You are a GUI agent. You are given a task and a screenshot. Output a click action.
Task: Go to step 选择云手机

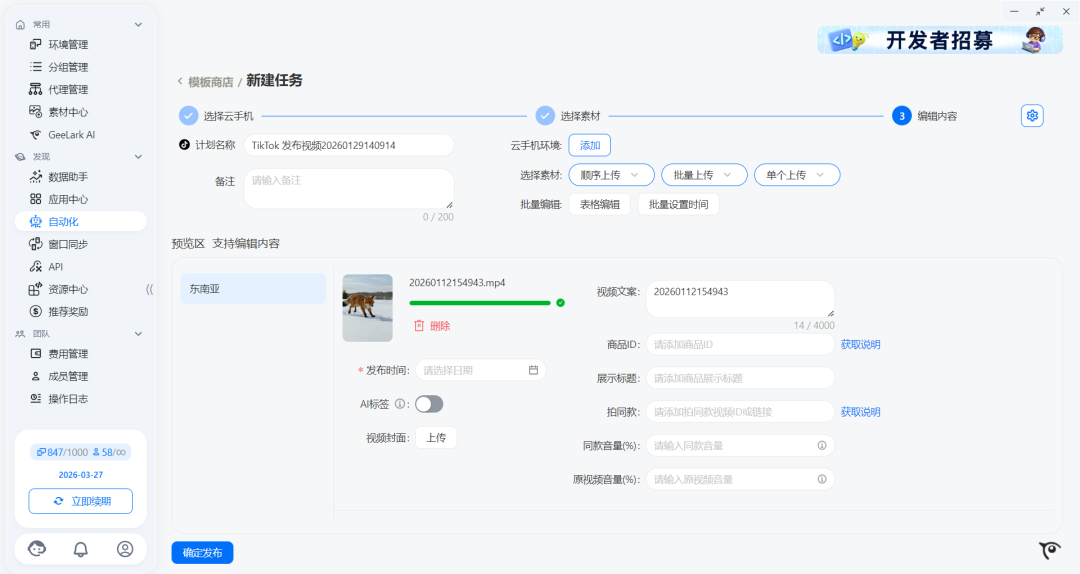click(x=218, y=116)
